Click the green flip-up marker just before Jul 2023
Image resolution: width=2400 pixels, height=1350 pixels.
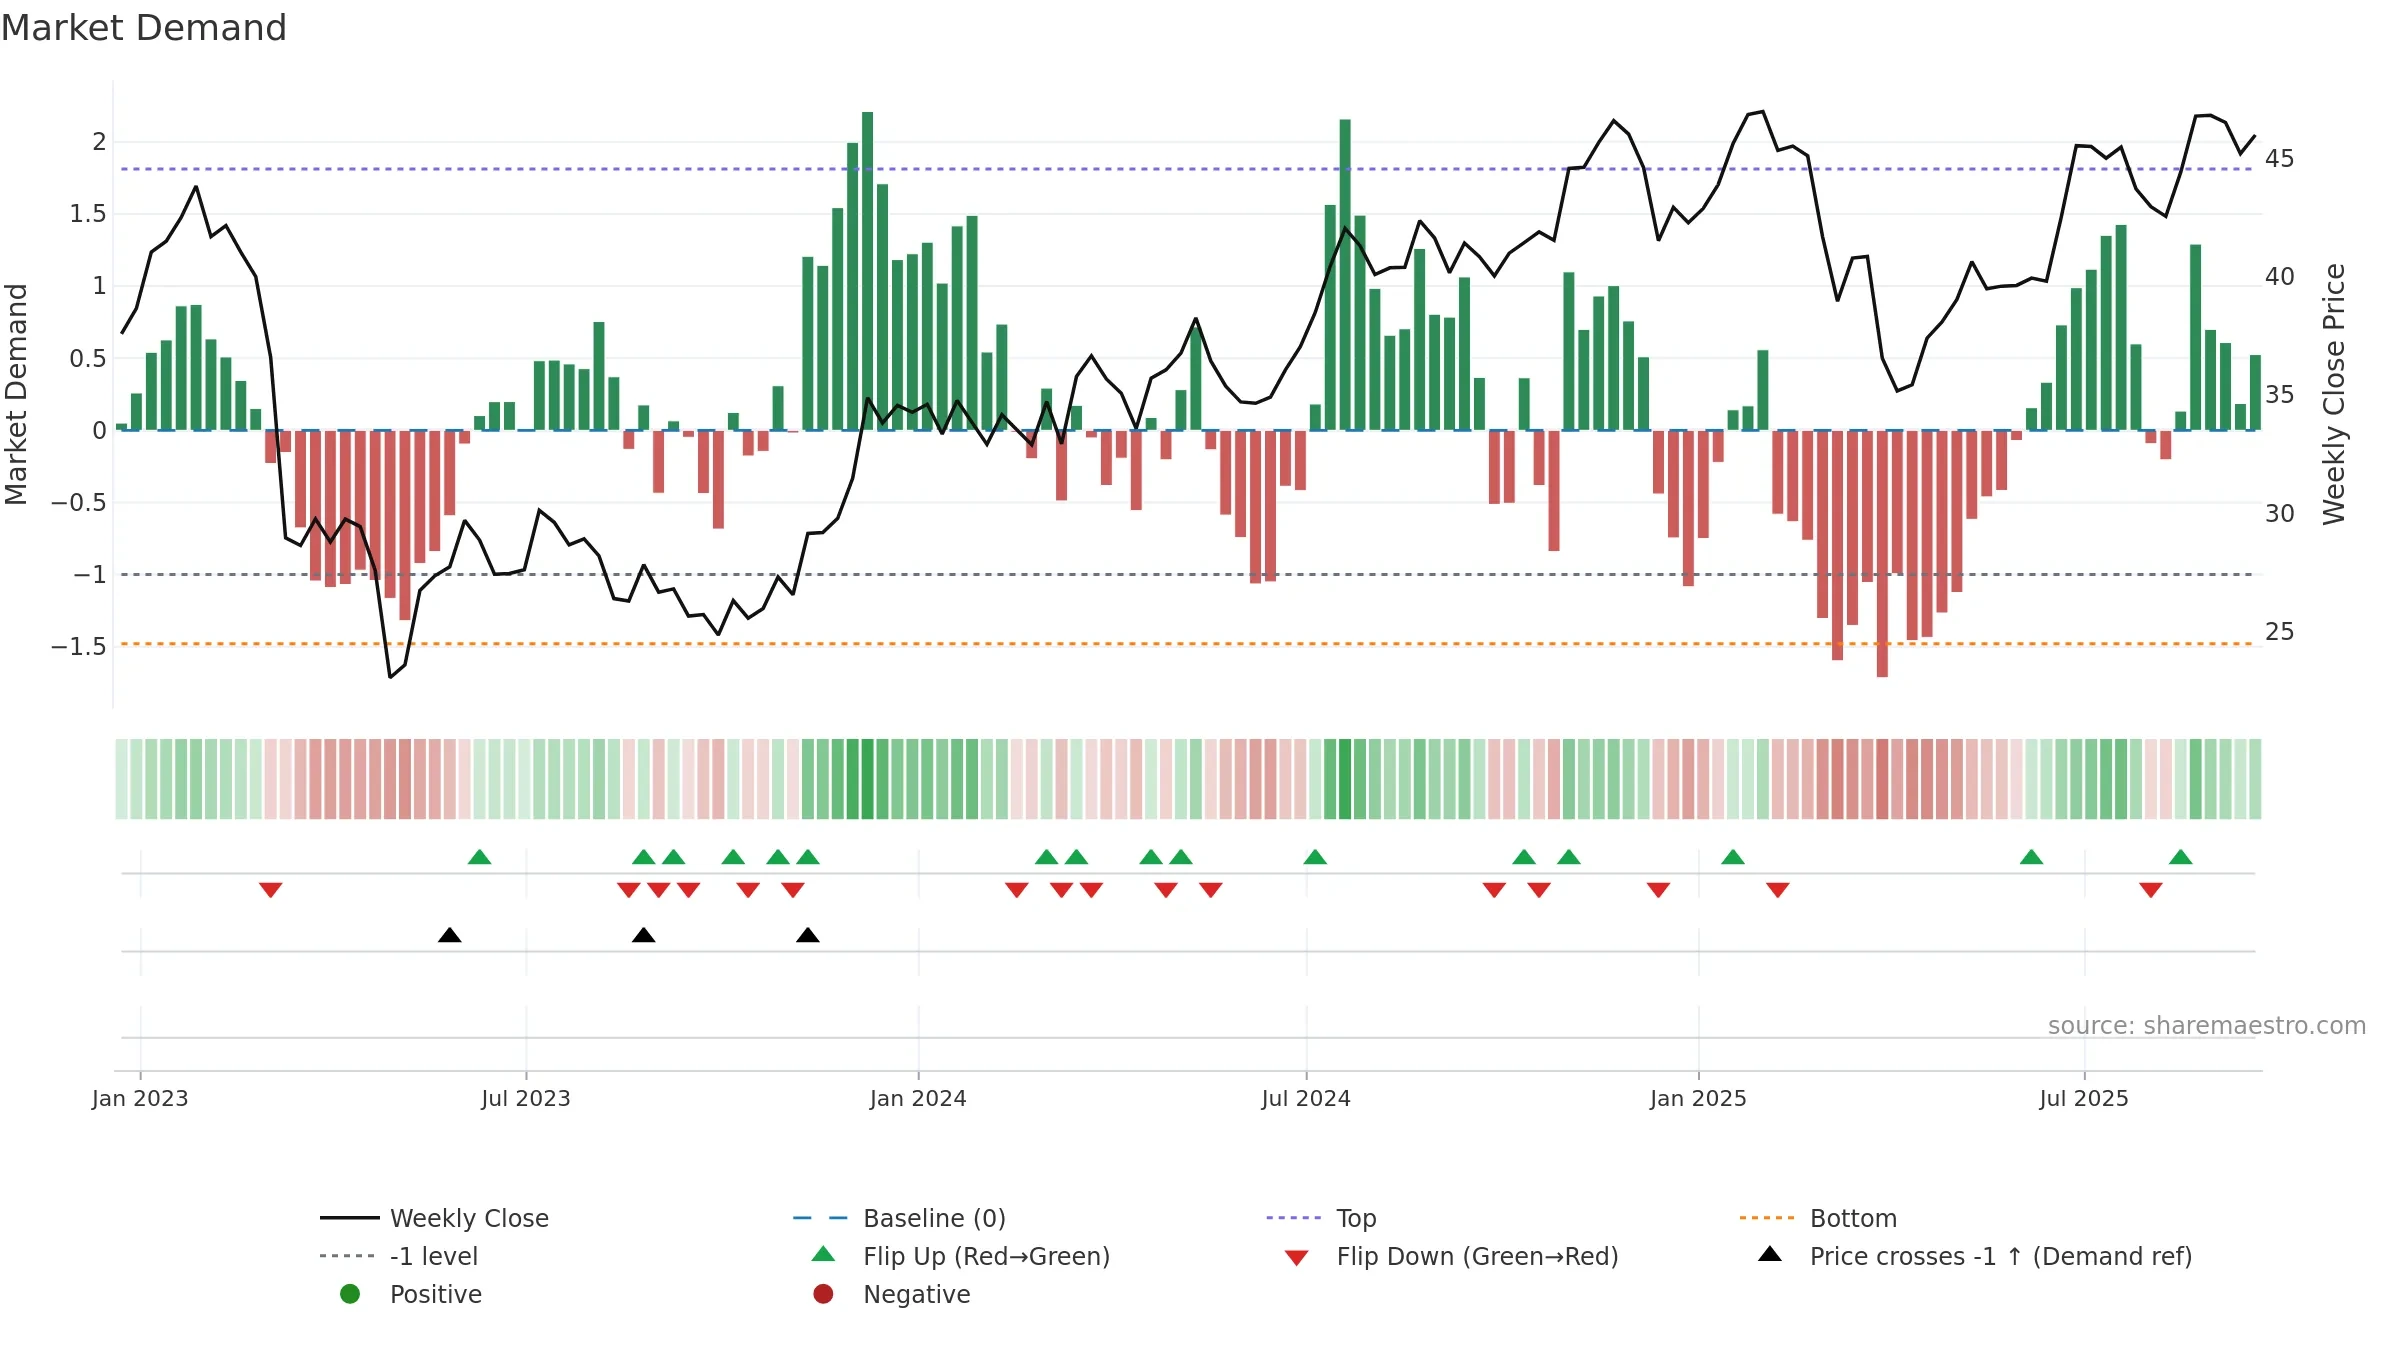tap(480, 856)
